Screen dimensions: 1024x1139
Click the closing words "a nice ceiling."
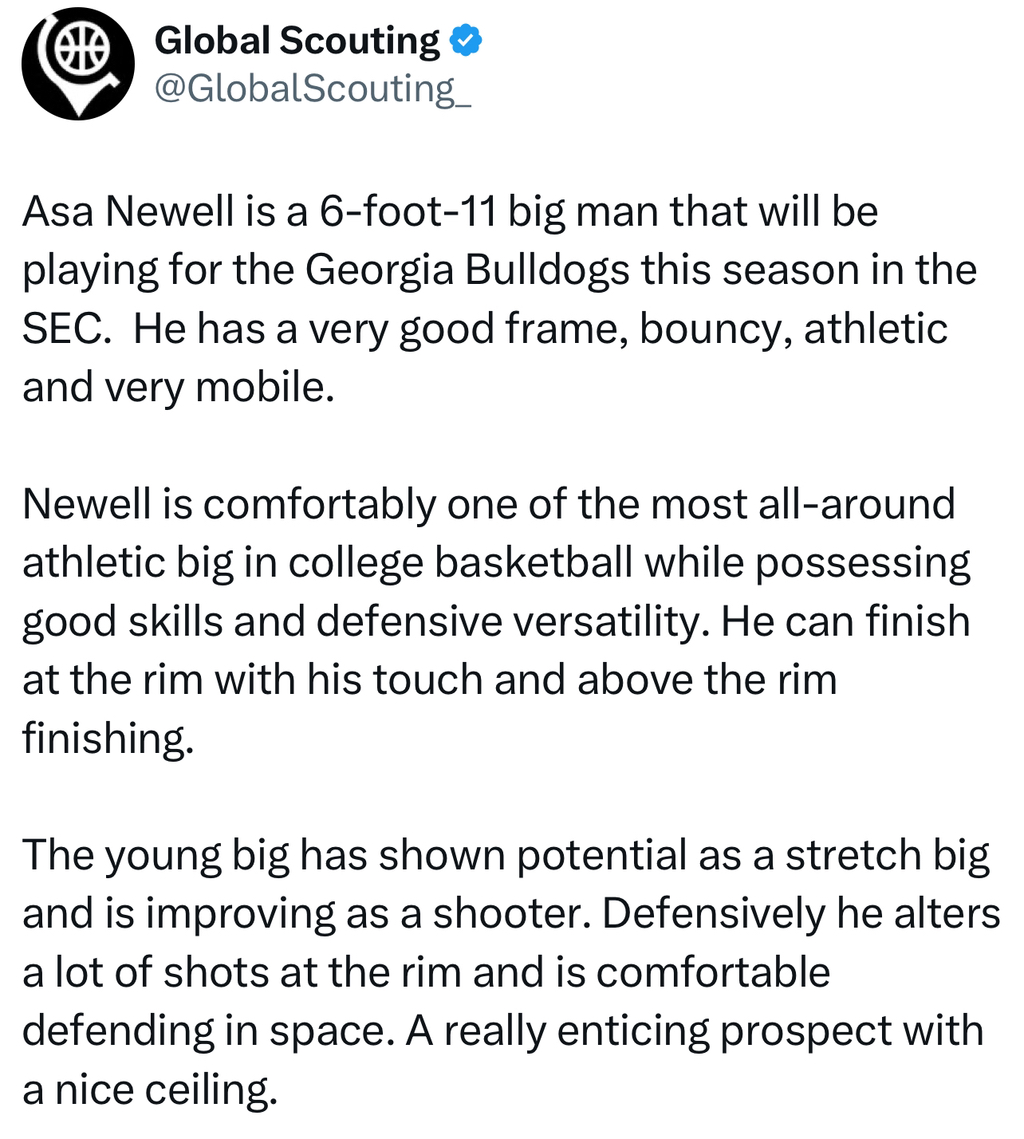coord(149,1088)
